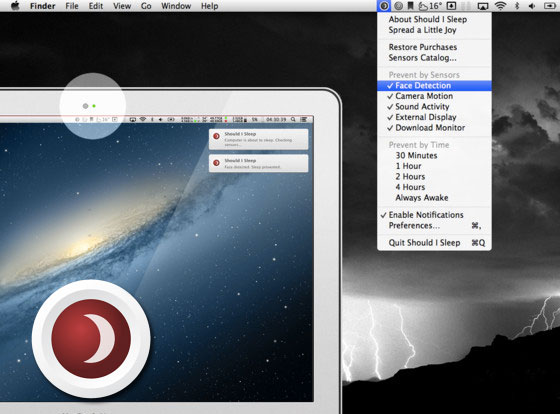
Task: Click the 'Computer is about to sleep' notification in laptop image
Action: pyautogui.click(x=259, y=139)
